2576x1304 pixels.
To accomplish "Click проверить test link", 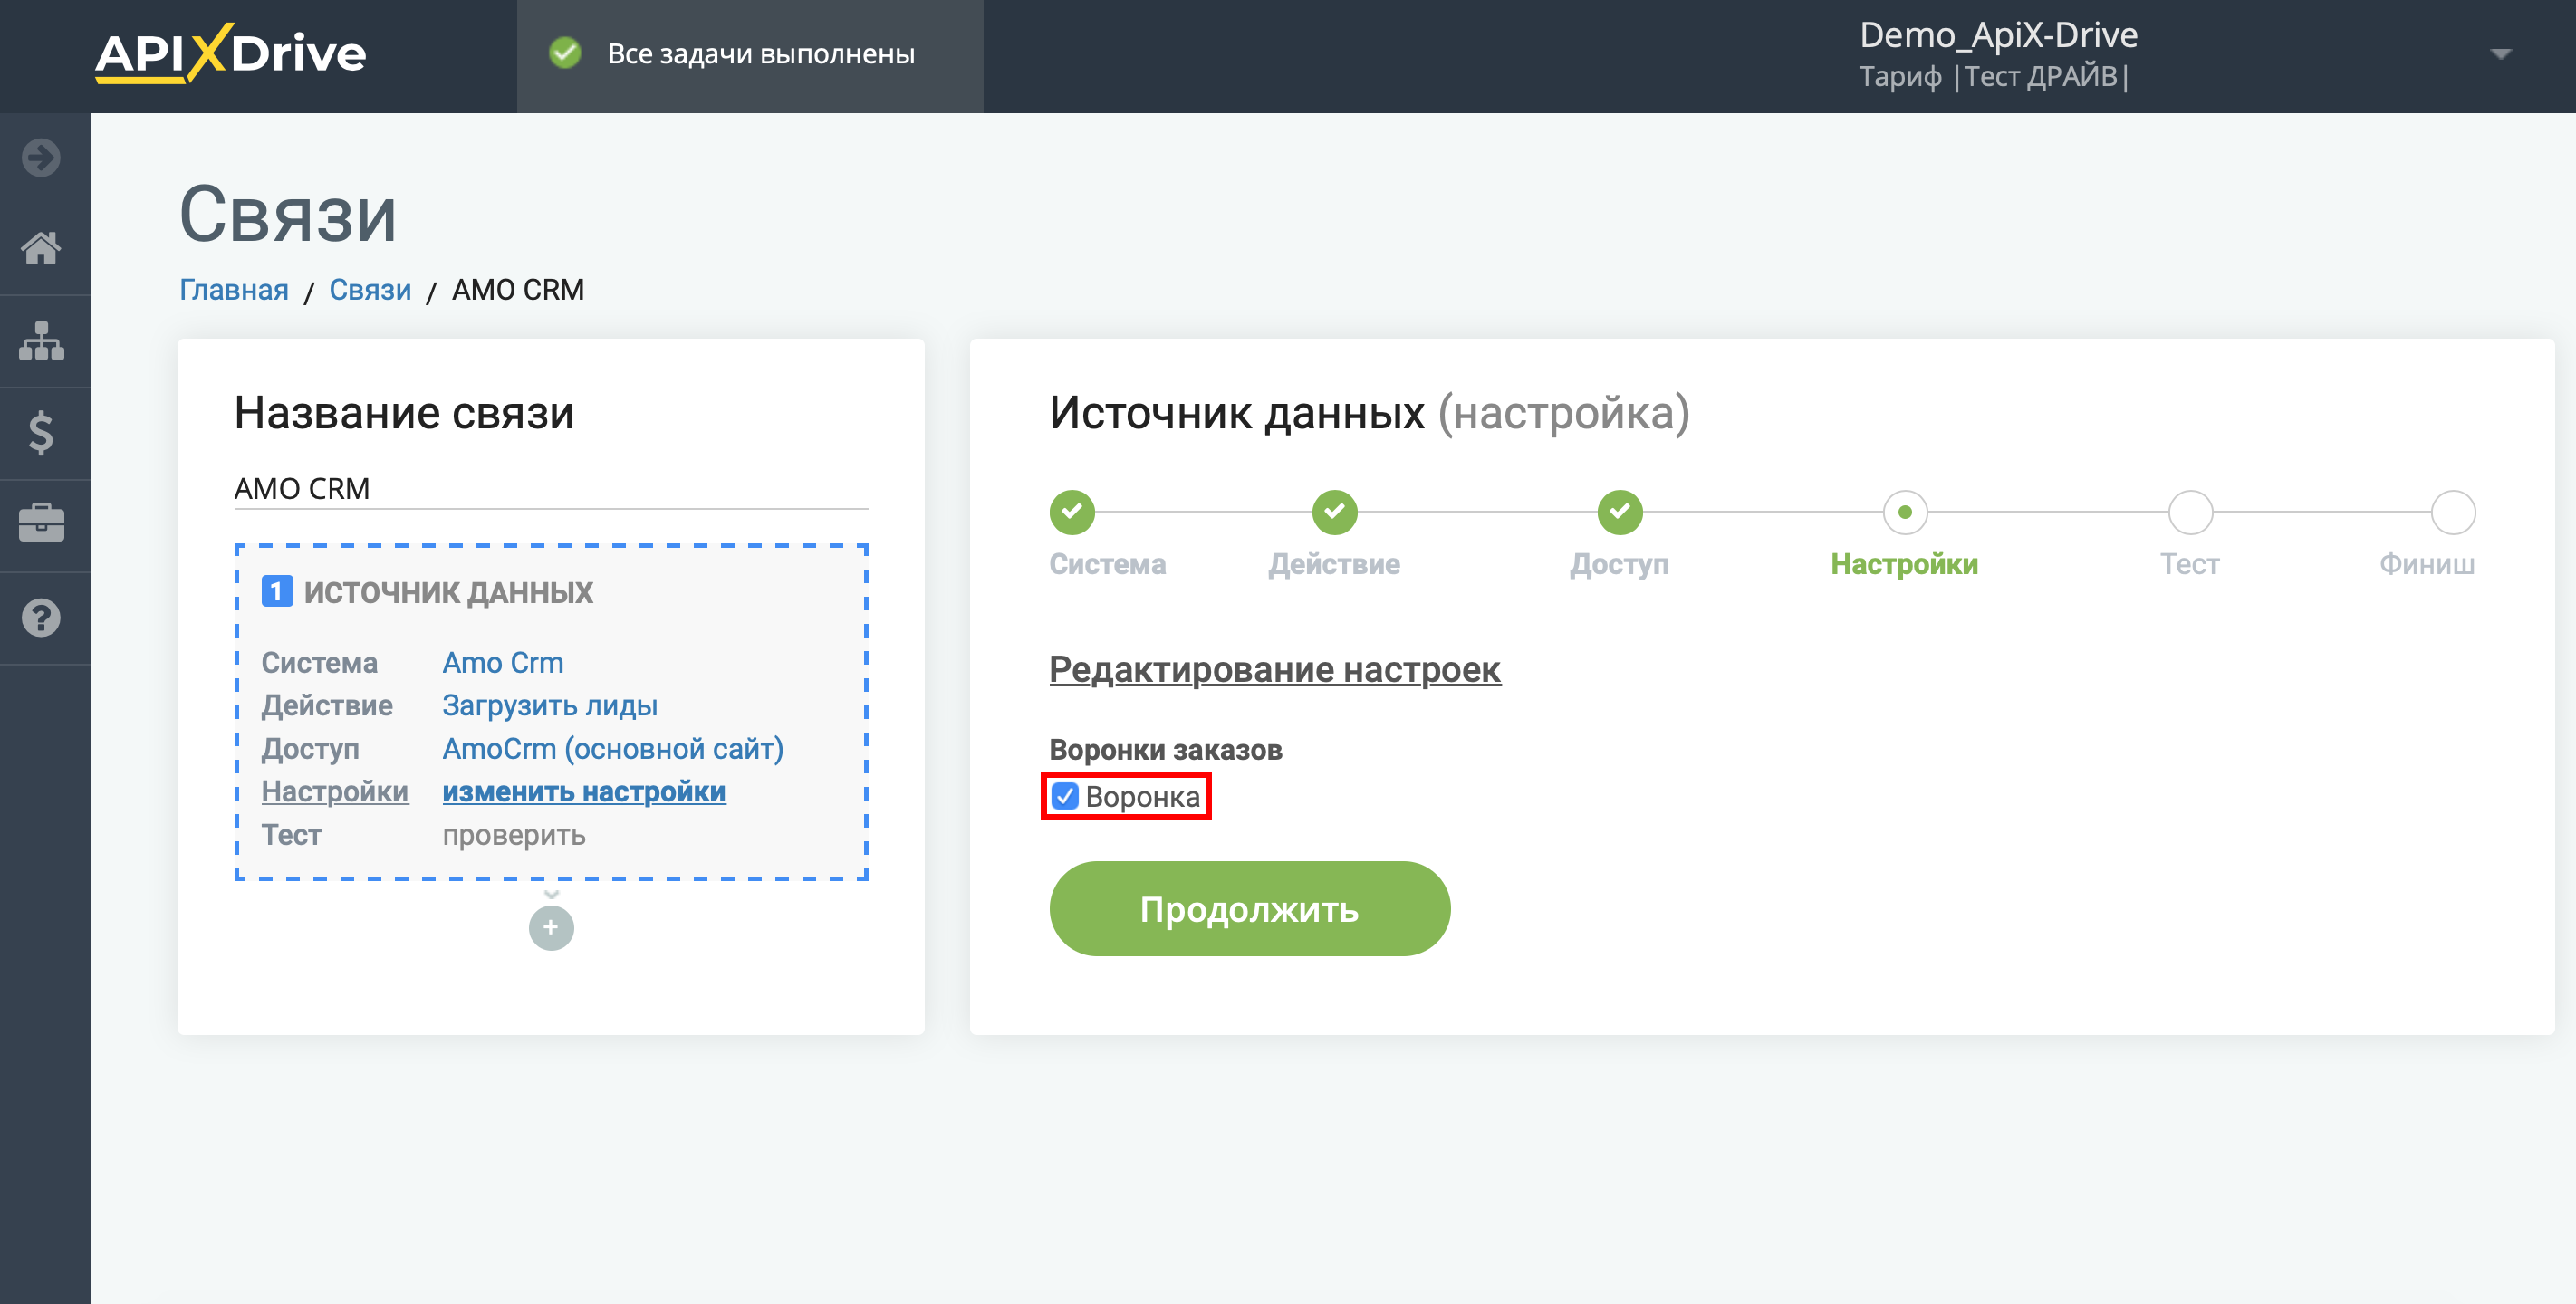I will pyautogui.click(x=514, y=835).
